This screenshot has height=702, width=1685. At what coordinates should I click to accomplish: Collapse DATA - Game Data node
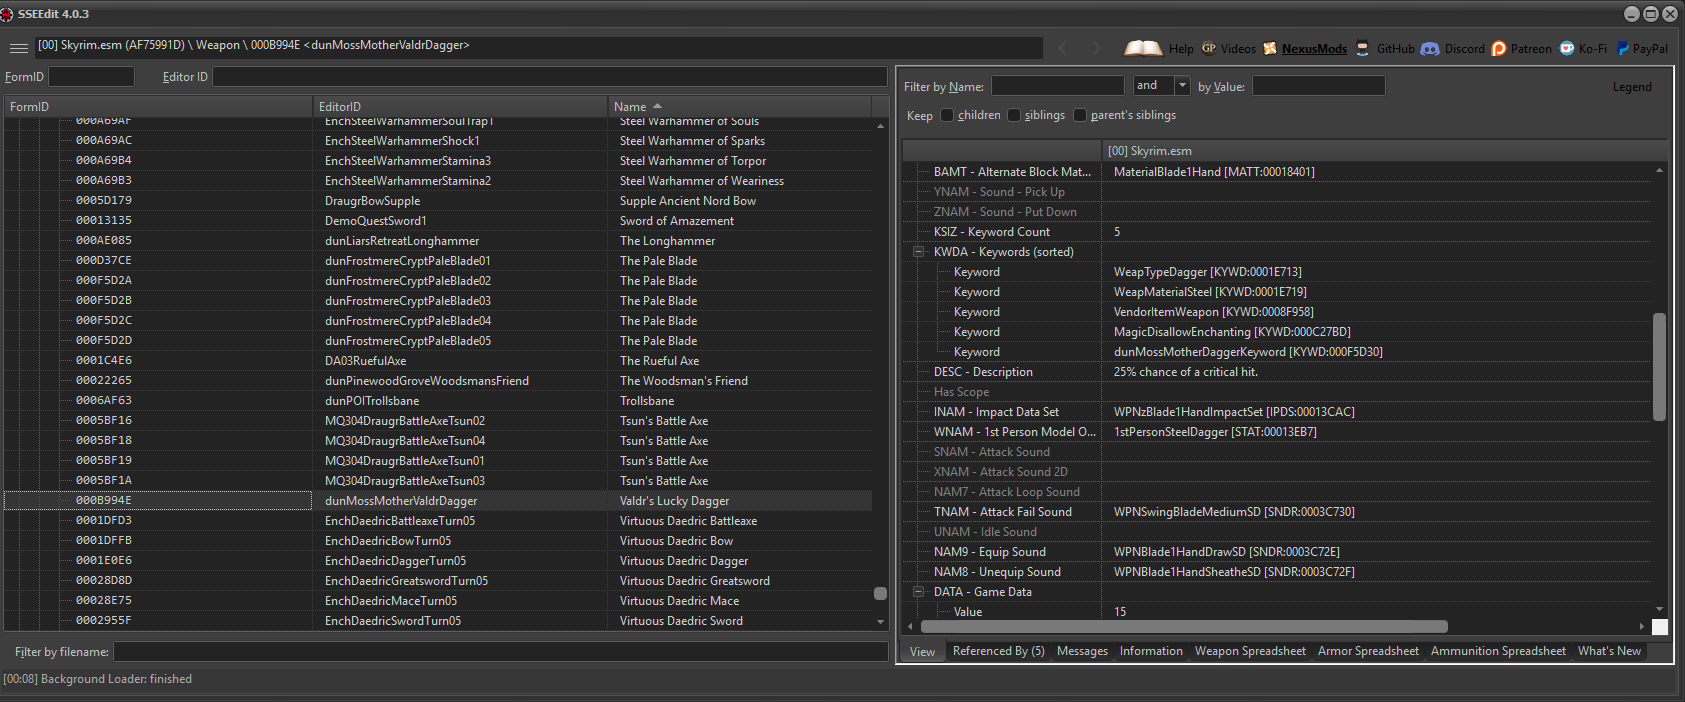click(918, 592)
